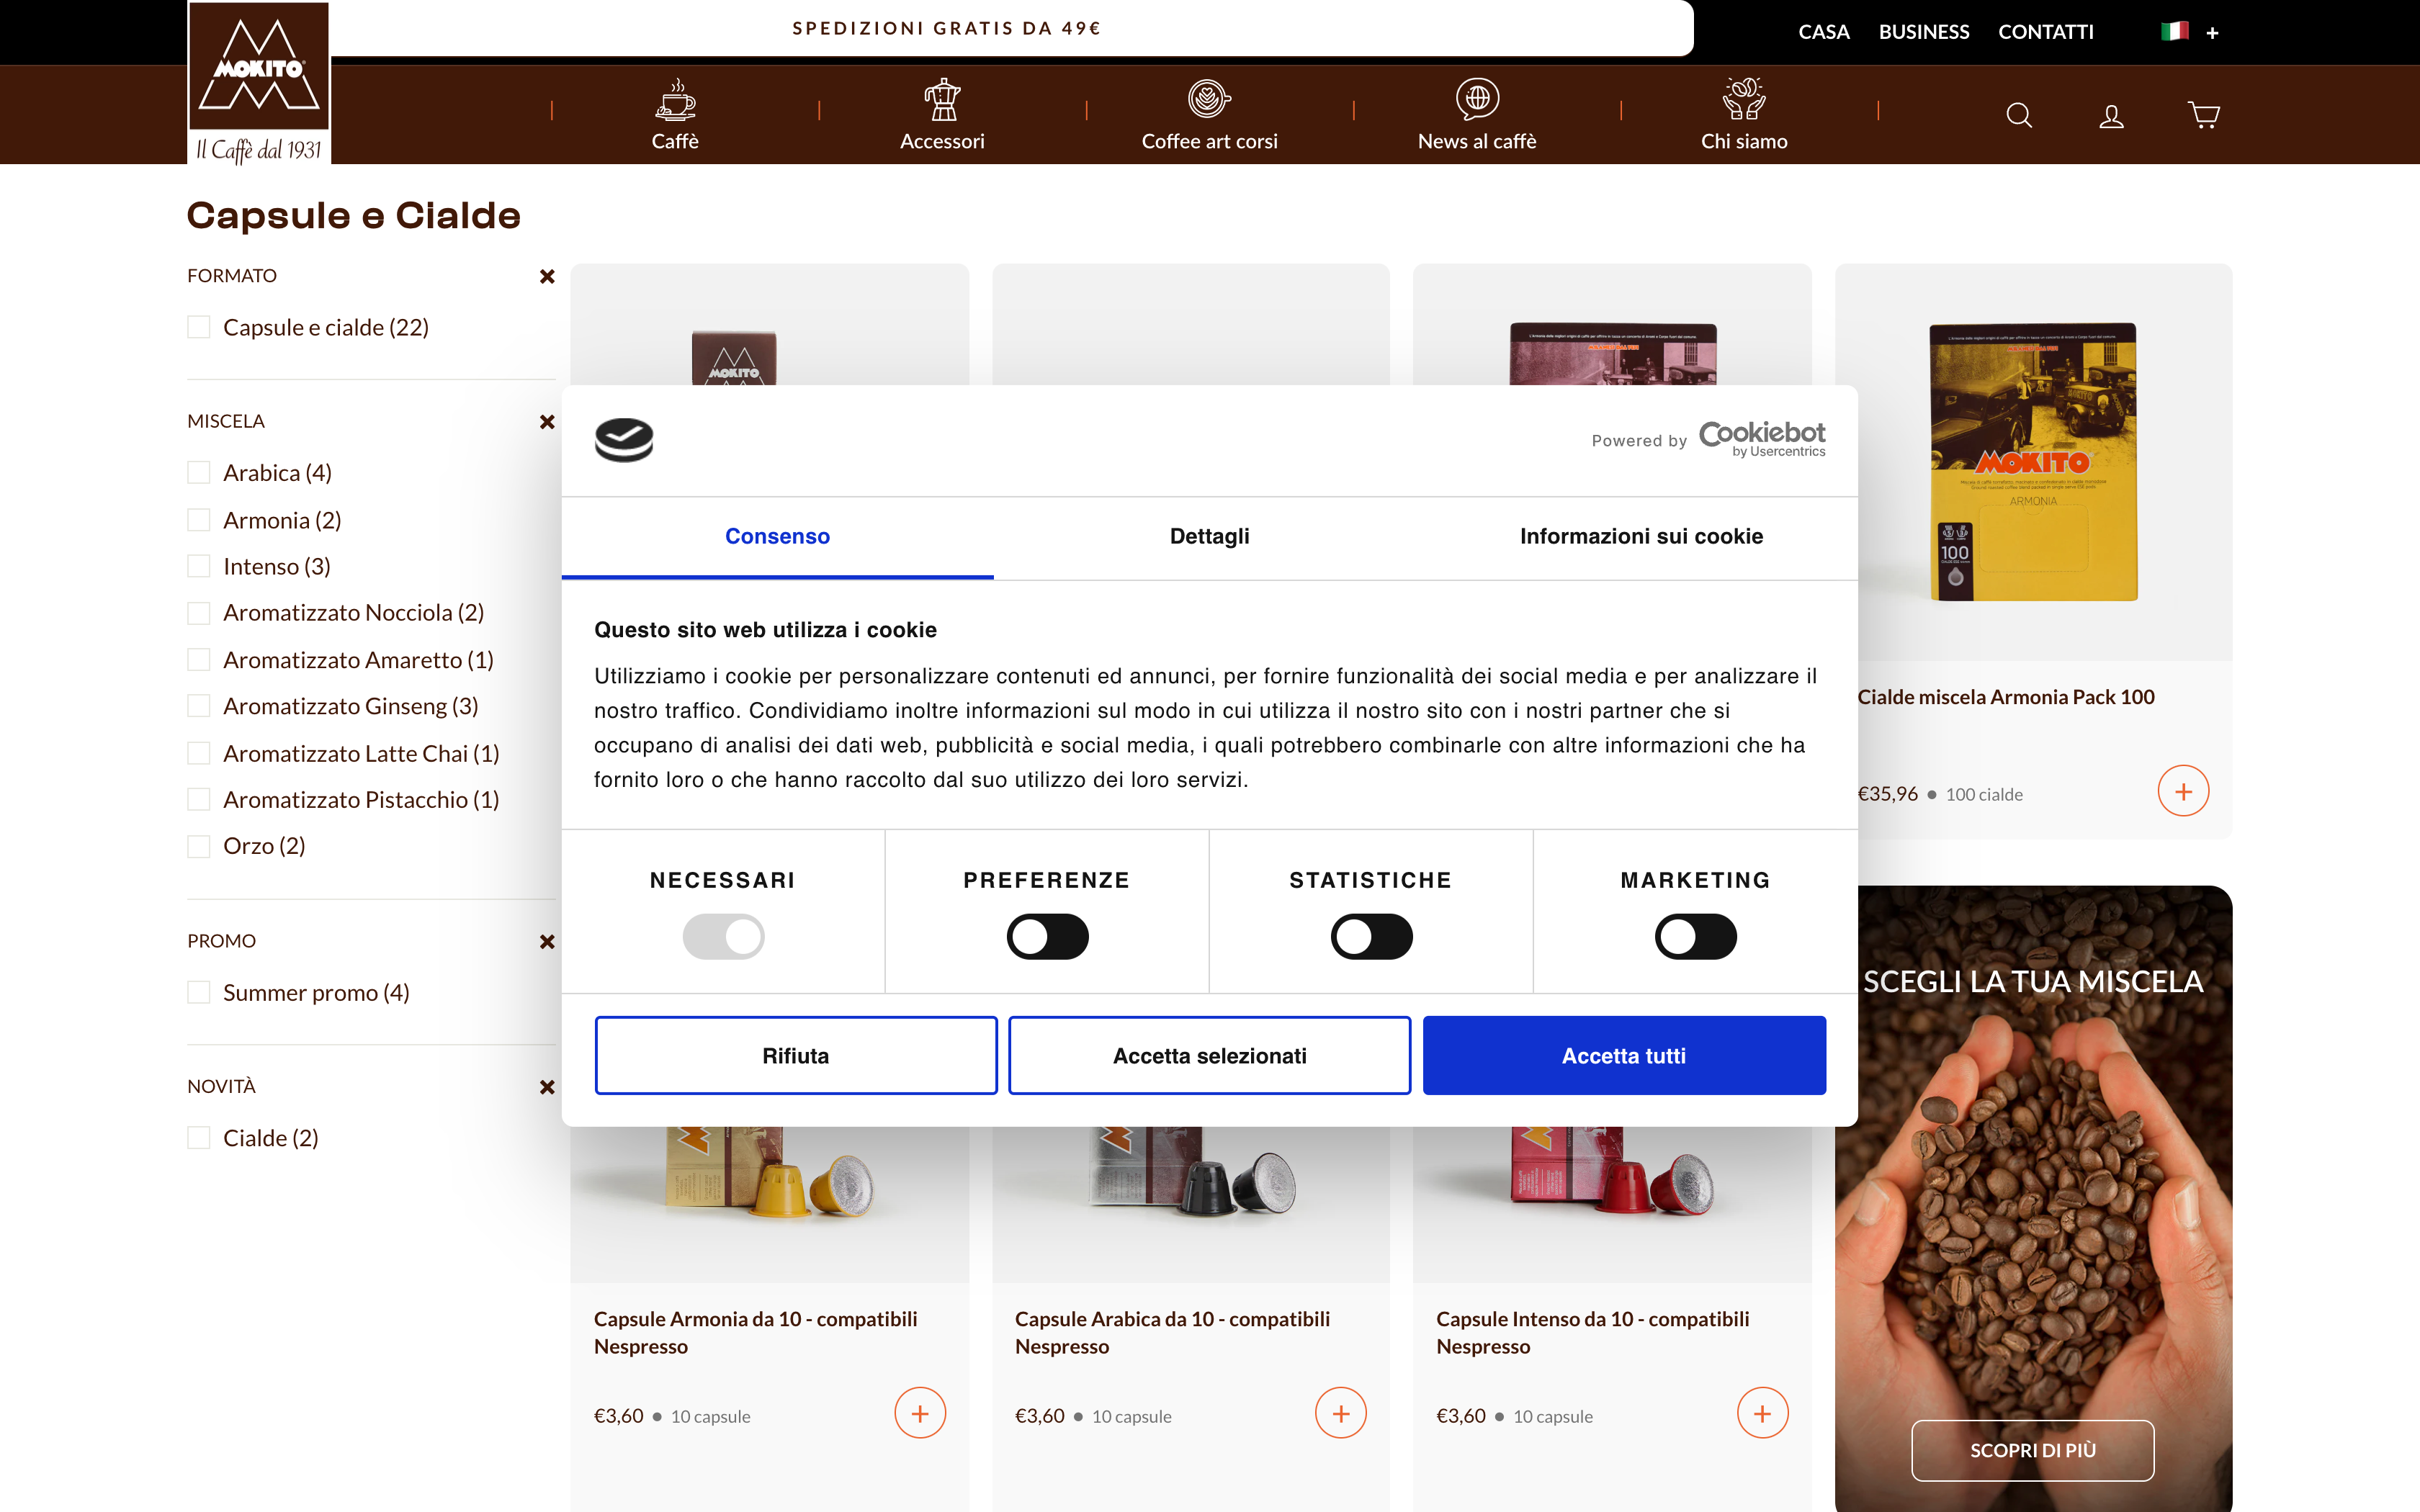Open the shopping cart icon
Screen dimensions: 2420x1512
[2204, 115]
